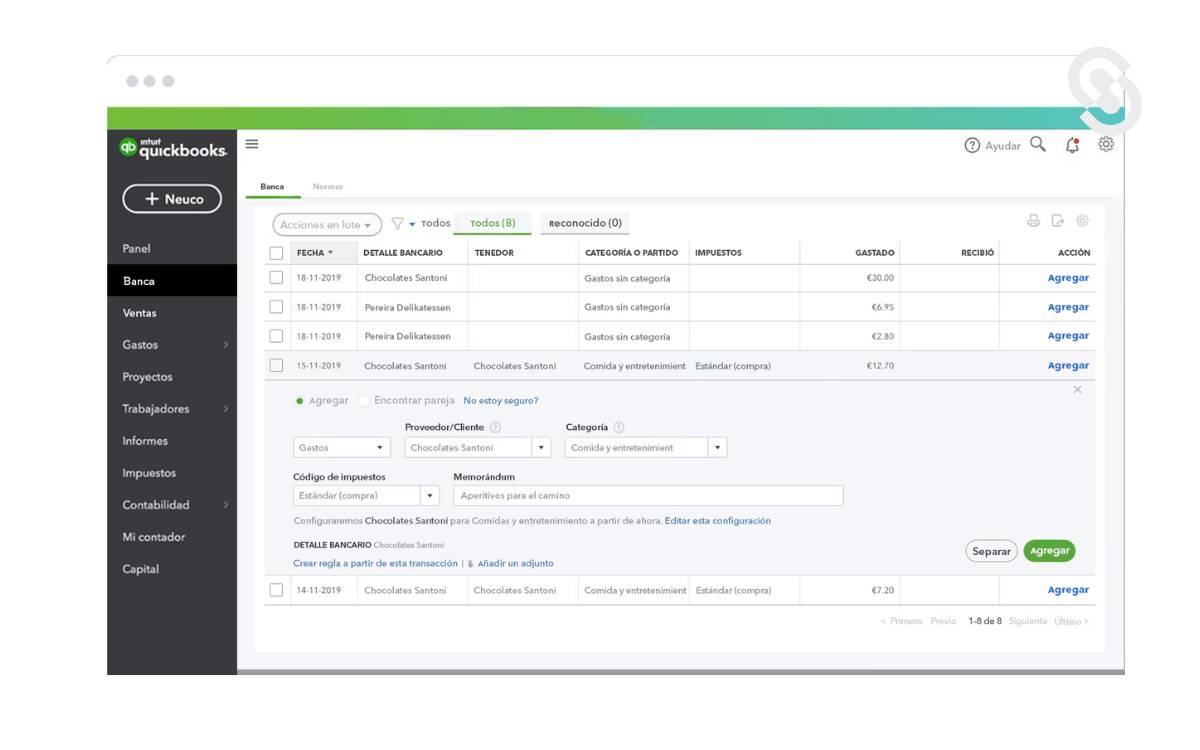
Task: Close the expanded transaction panel
Action: (1077, 390)
